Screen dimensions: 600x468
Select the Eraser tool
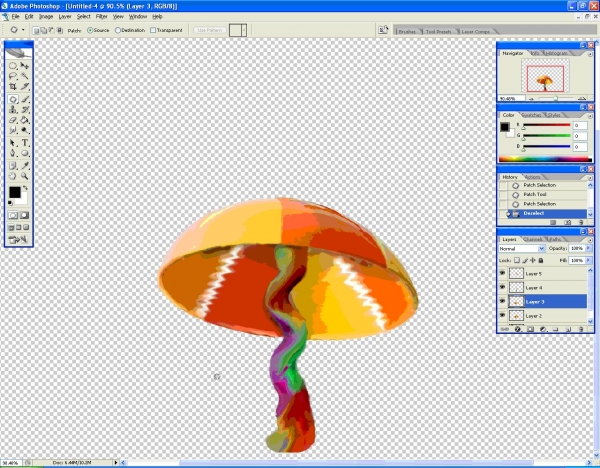13,120
